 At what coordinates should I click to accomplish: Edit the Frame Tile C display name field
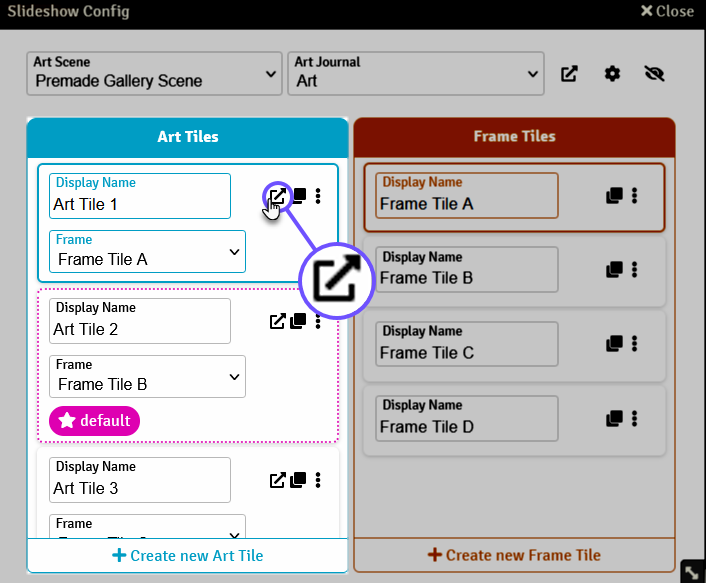pyautogui.click(x=467, y=344)
